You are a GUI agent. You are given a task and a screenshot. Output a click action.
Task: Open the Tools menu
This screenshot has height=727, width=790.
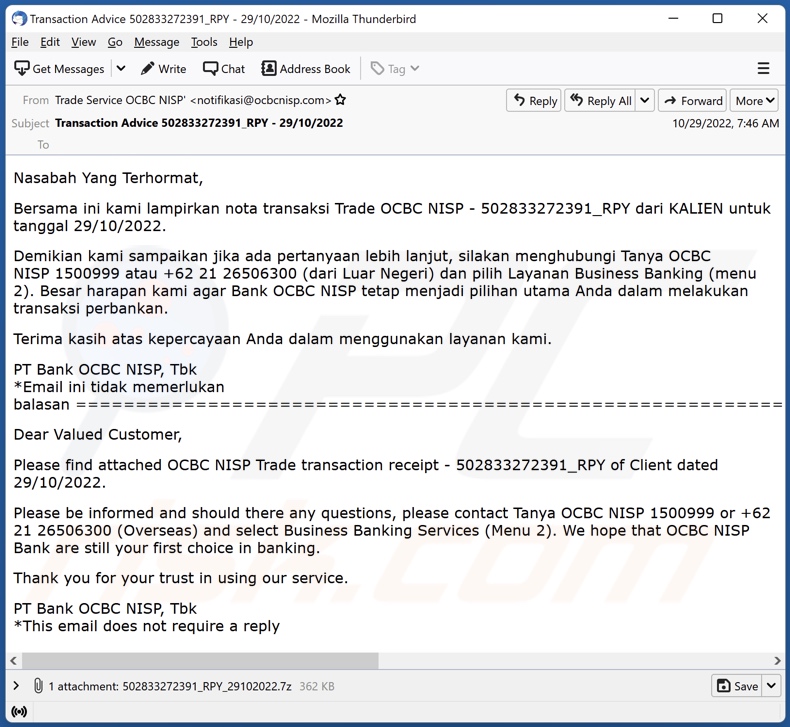(x=204, y=42)
